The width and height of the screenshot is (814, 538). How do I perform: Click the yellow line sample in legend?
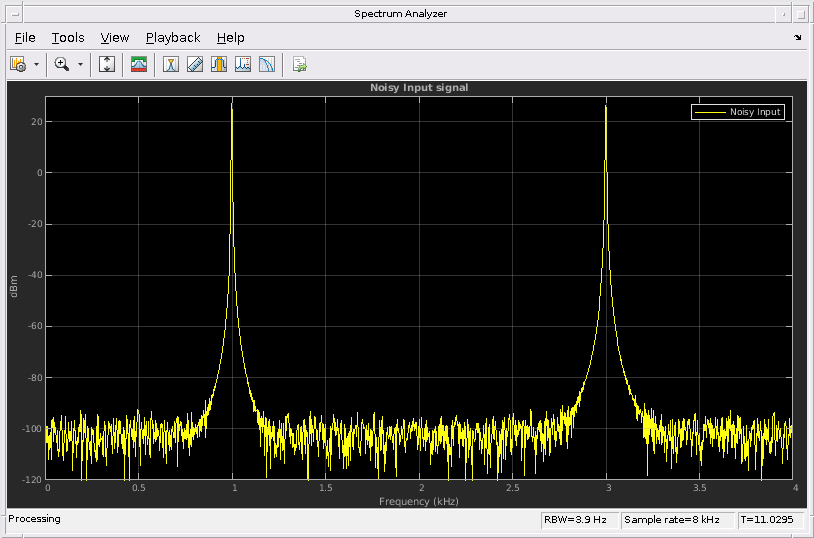tap(709, 112)
